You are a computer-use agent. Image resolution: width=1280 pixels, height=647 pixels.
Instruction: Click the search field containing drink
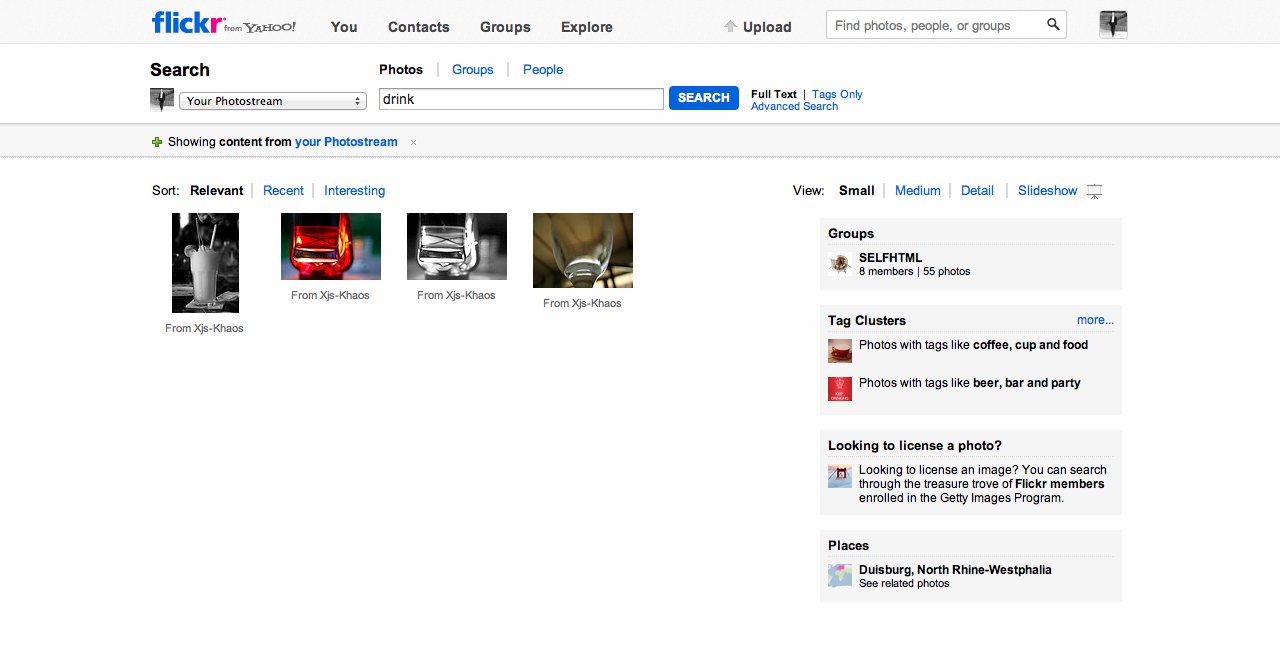(521, 99)
